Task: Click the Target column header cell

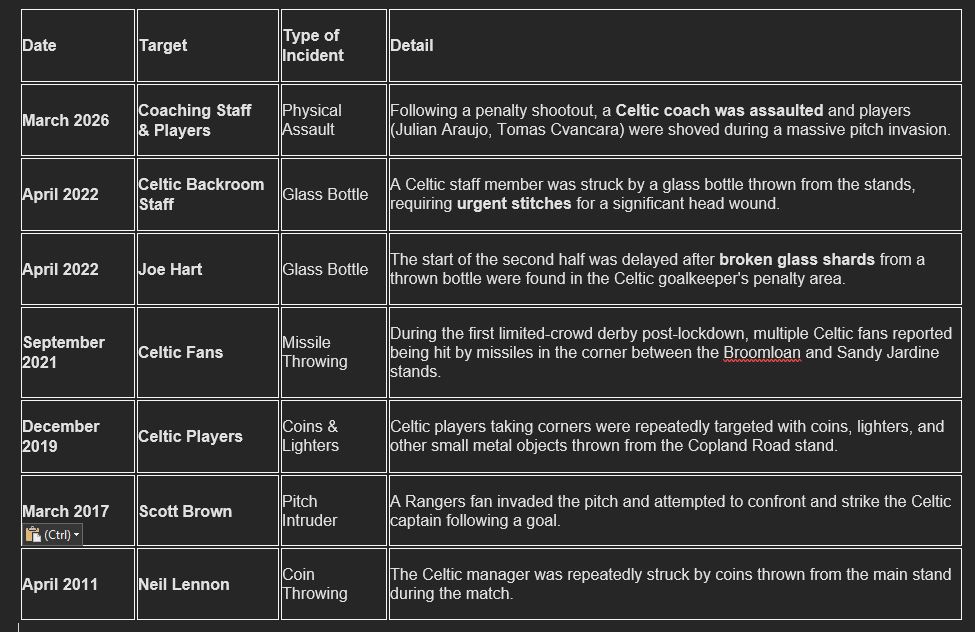Action: coord(208,45)
